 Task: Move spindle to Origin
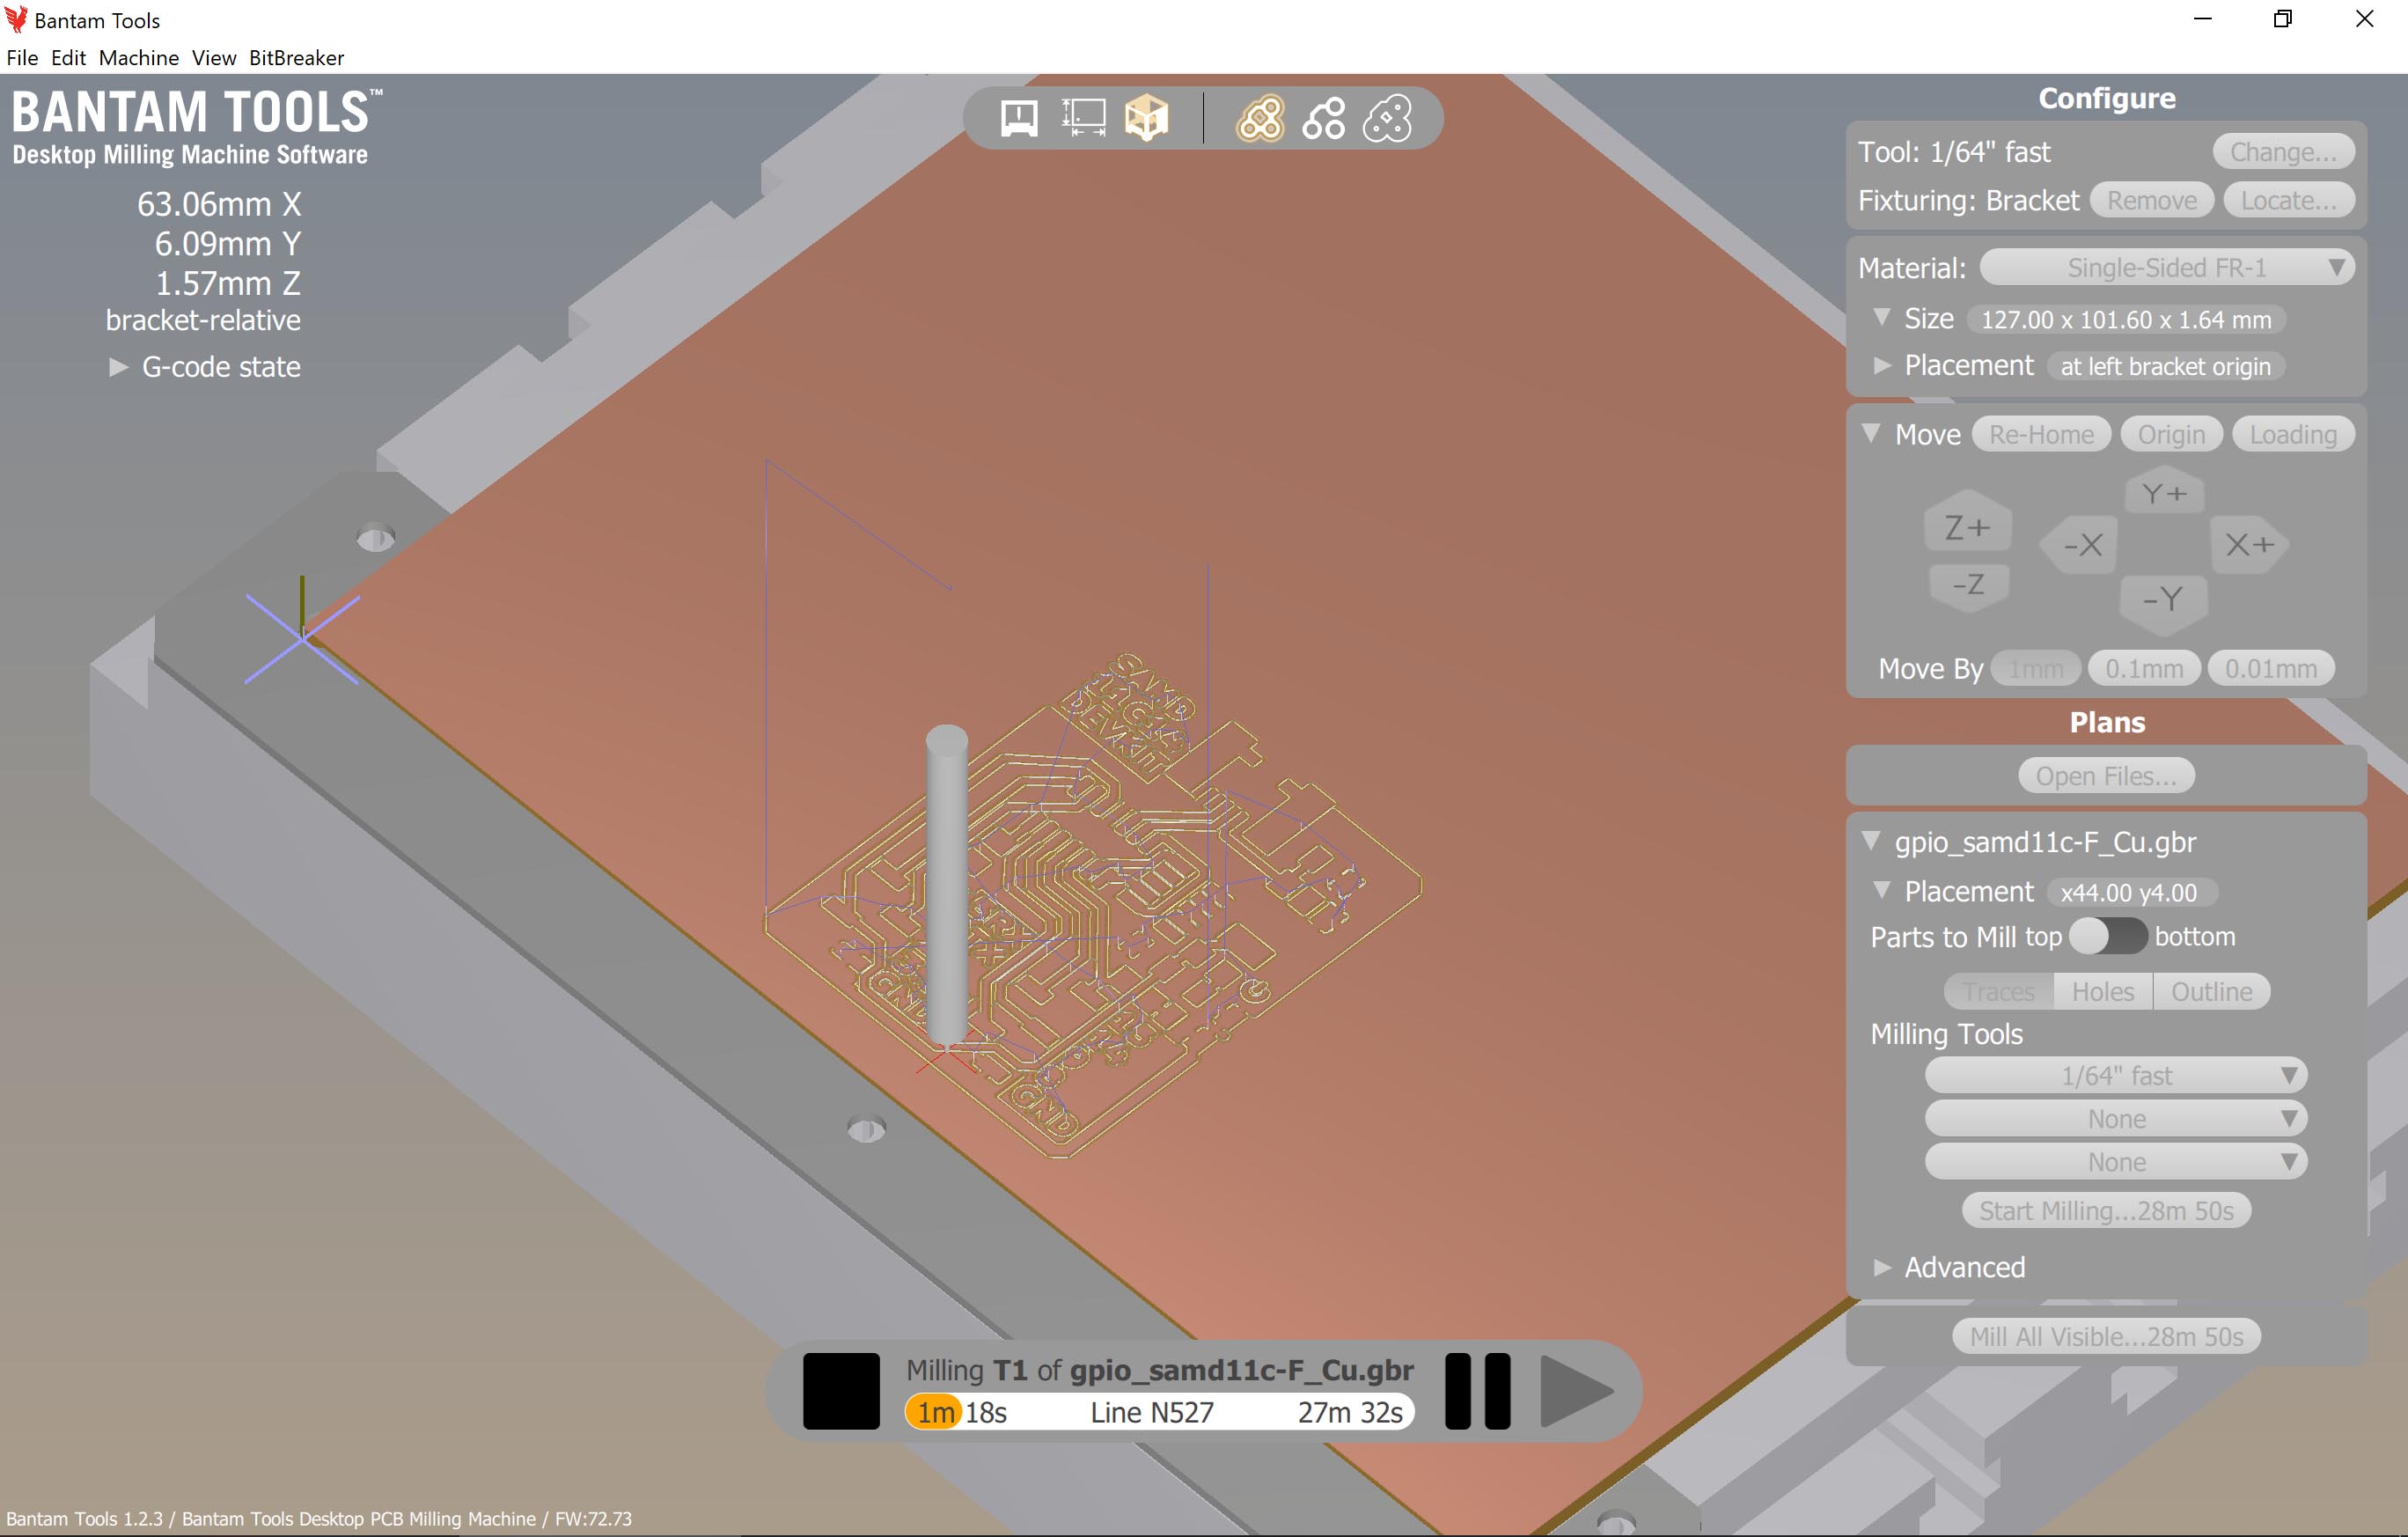2171,434
